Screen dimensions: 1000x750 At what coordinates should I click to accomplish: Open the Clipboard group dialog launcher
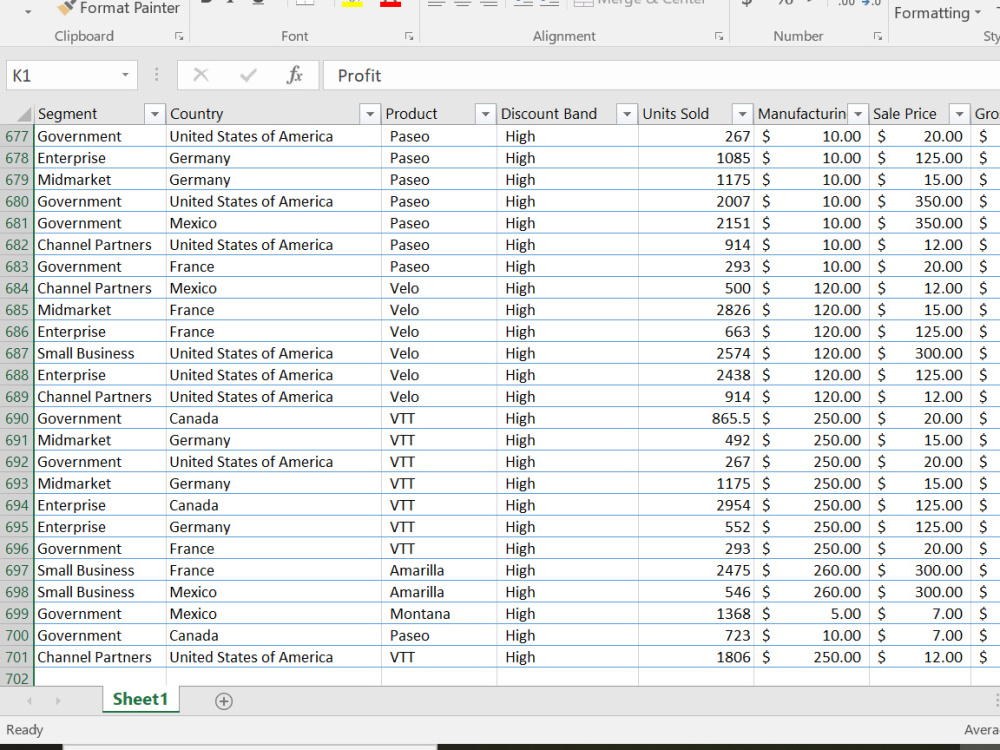point(180,36)
